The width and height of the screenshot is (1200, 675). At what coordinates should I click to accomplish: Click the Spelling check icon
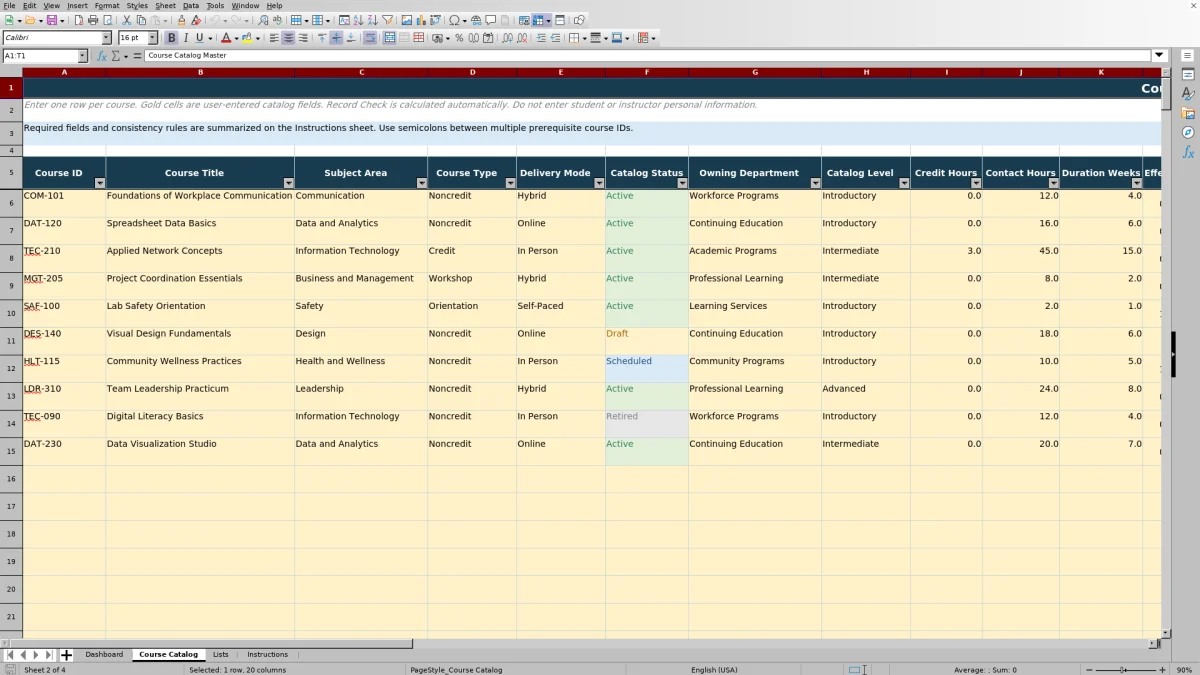coord(277,20)
